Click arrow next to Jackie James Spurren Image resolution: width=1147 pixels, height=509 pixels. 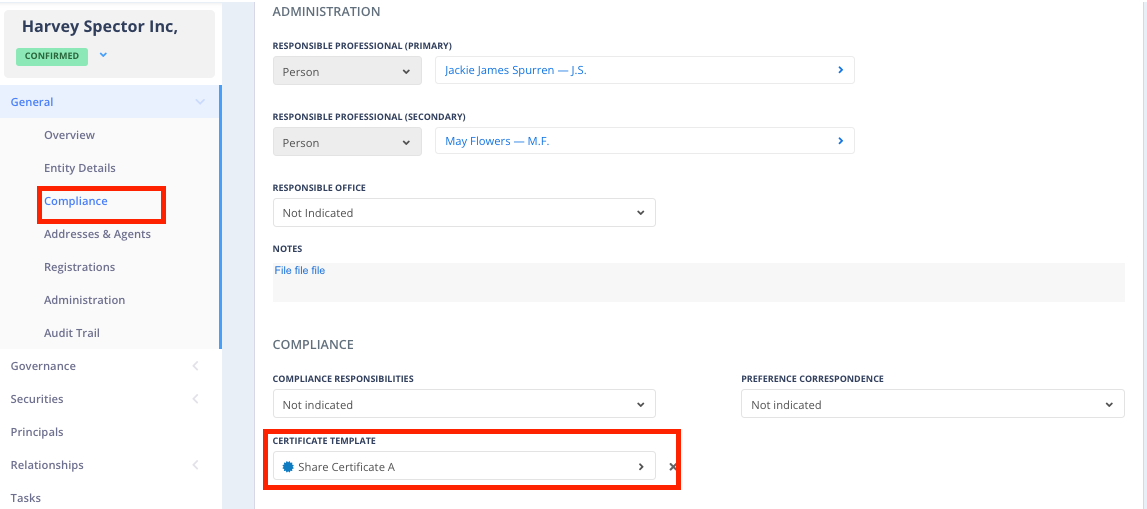click(x=840, y=70)
